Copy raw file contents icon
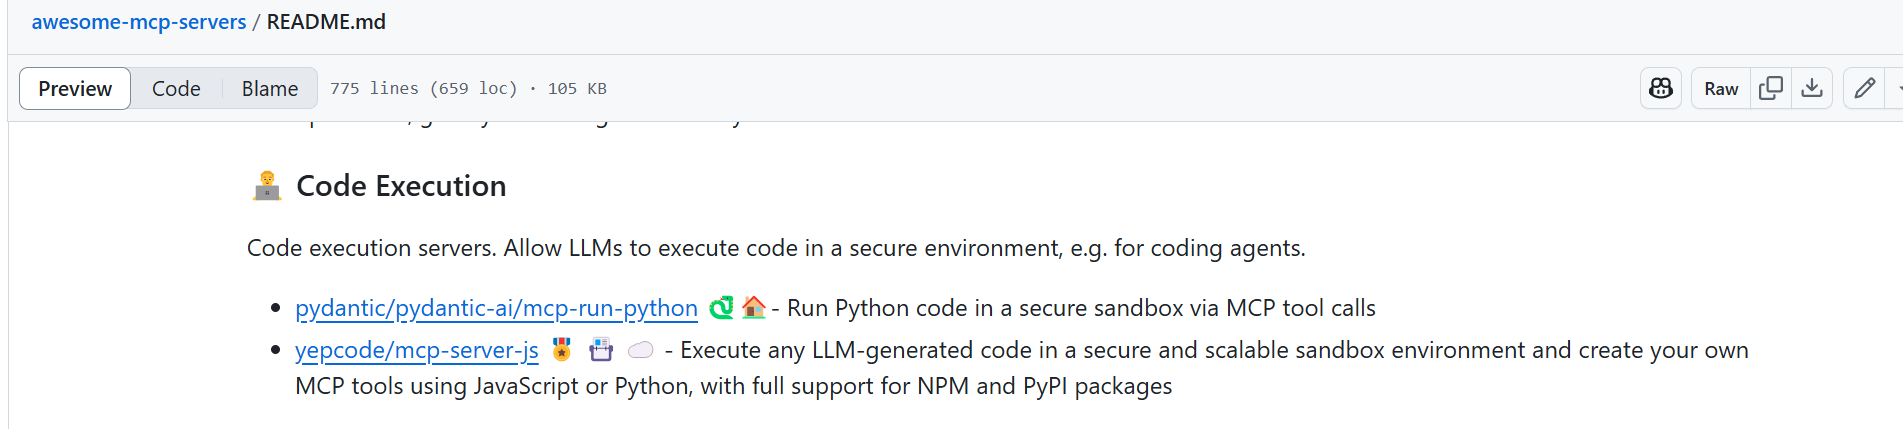This screenshot has width=1903, height=429. point(1771,89)
